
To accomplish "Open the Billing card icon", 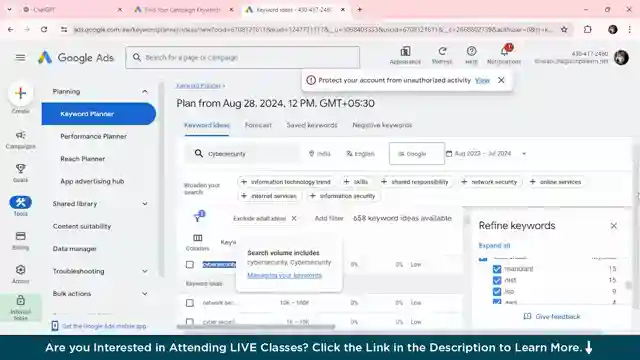I will click(x=20, y=236).
